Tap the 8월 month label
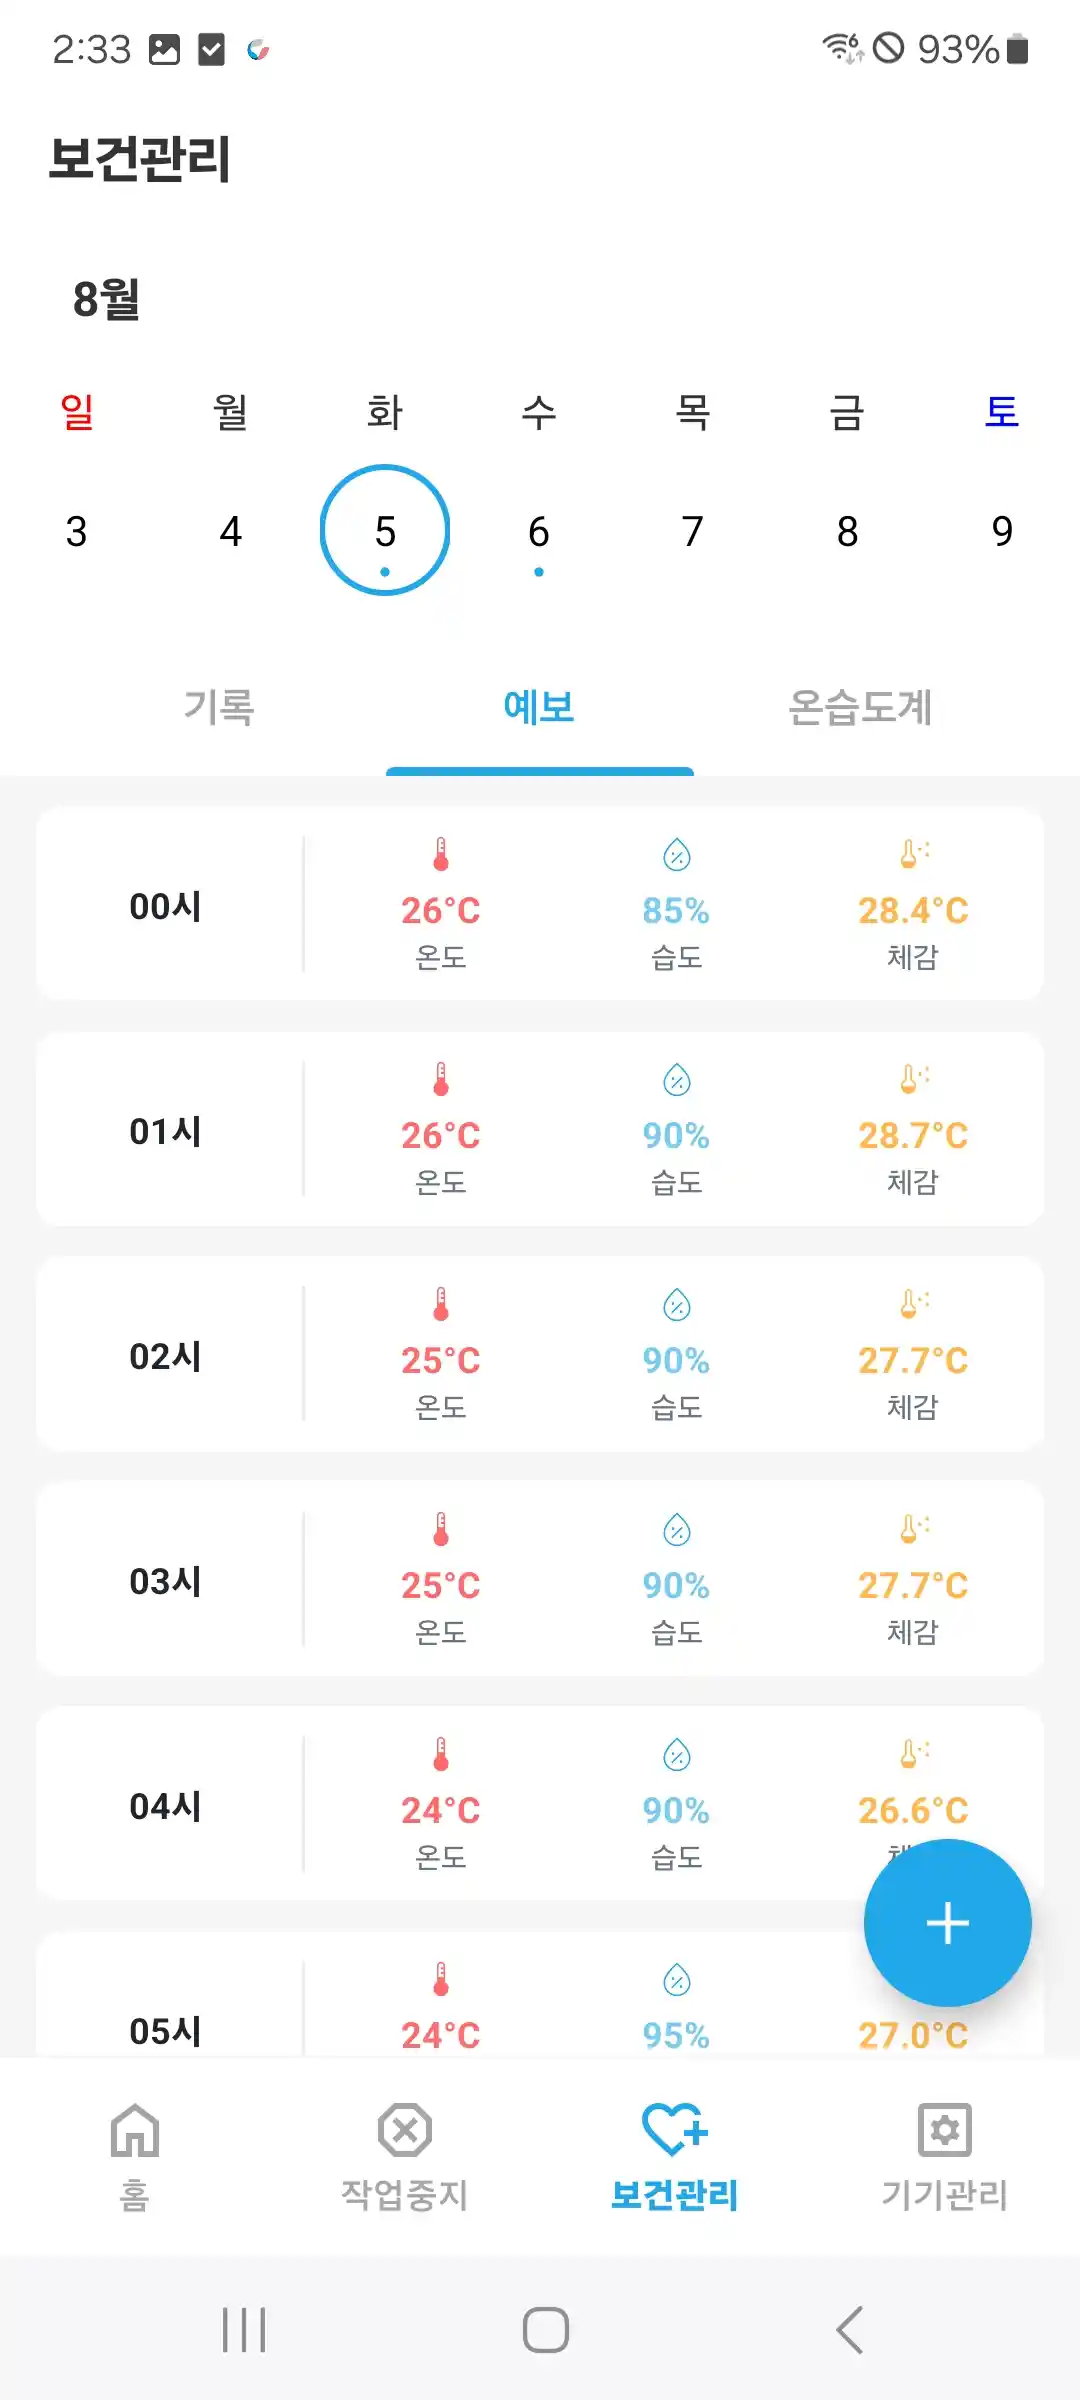Image resolution: width=1080 pixels, height=2400 pixels. pyautogui.click(x=106, y=299)
